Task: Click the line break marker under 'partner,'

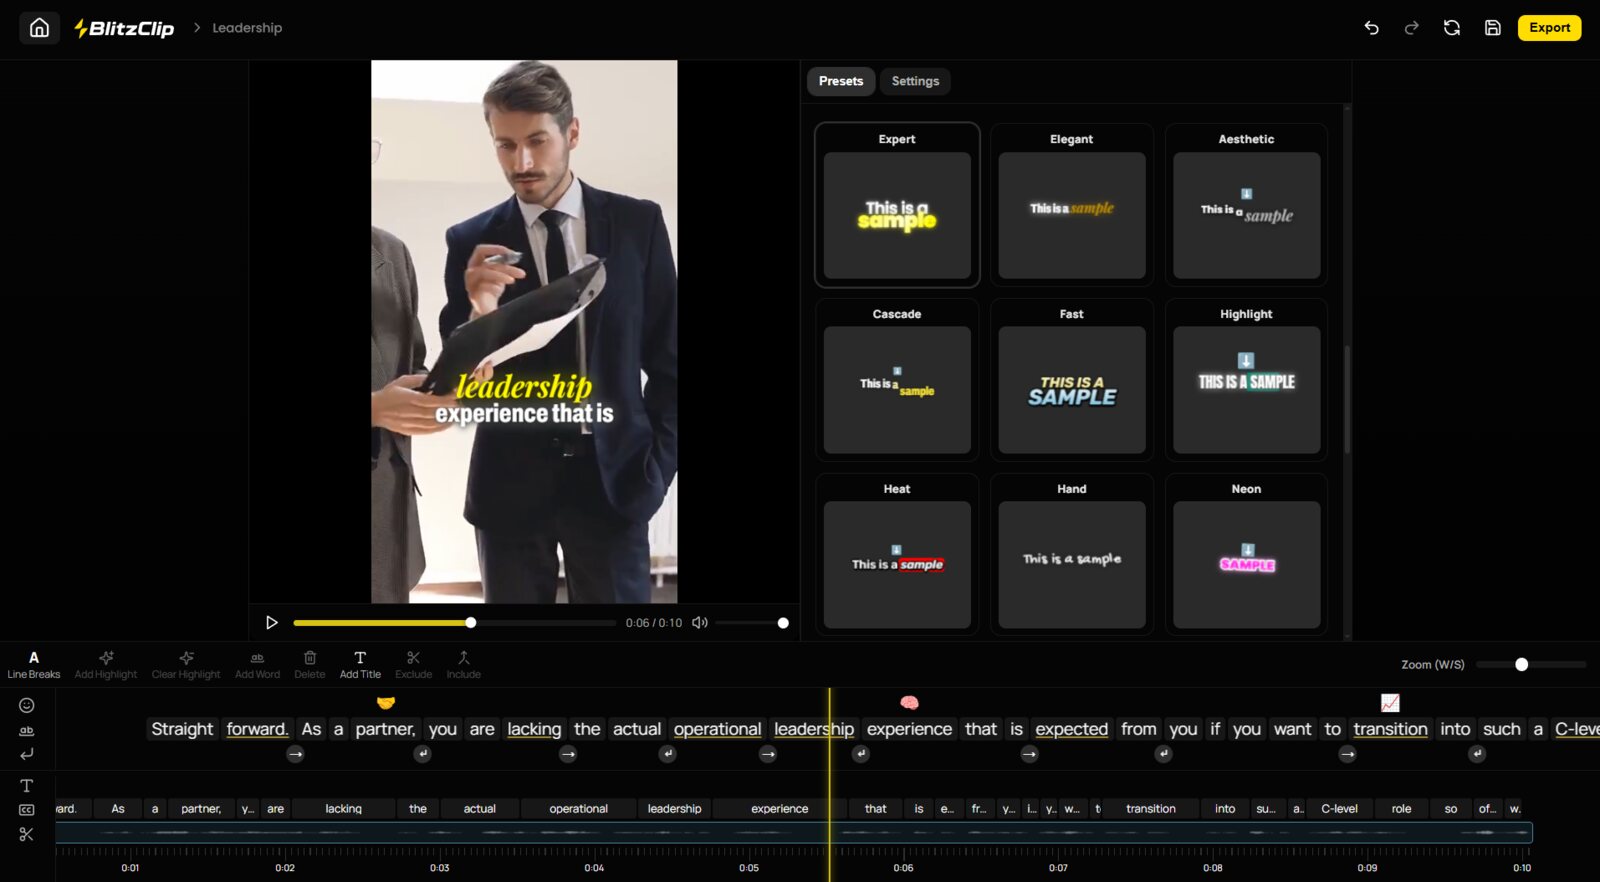Action: [x=423, y=754]
